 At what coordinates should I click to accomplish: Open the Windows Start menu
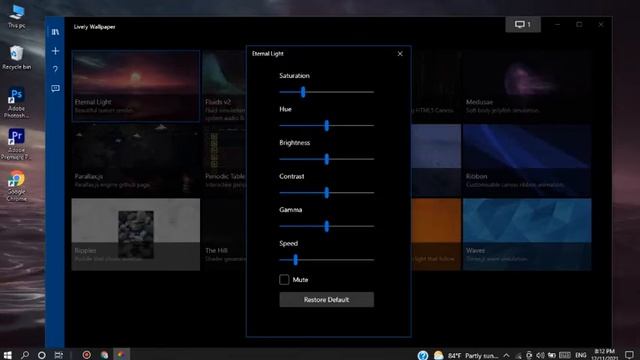7,355
